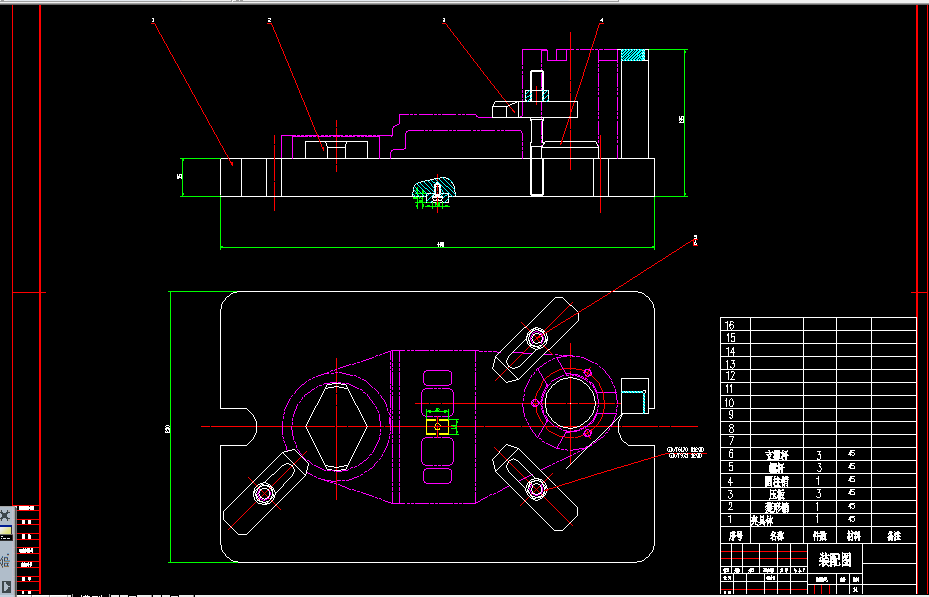Pick the pale yellow swatch on the palette

[x=5, y=532]
